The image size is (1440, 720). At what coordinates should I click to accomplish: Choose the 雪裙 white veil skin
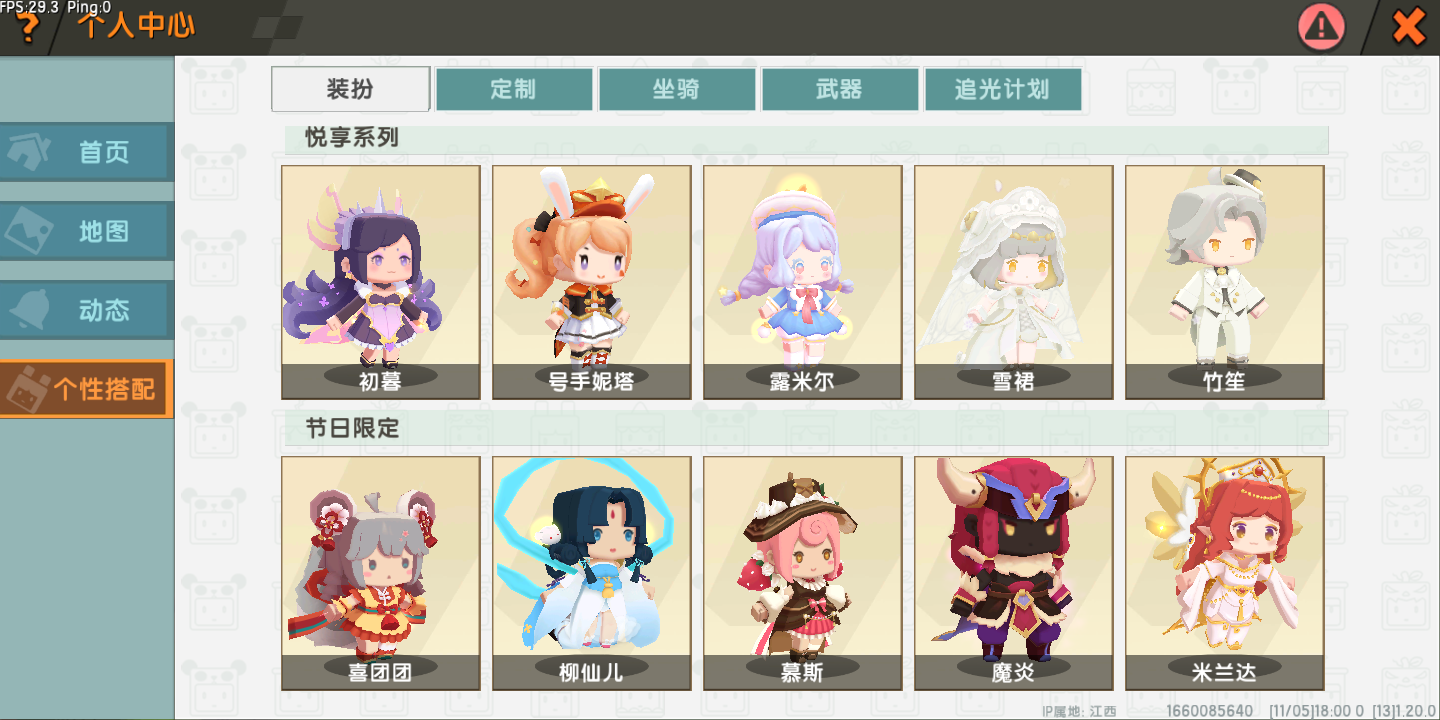pos(1014,282)
